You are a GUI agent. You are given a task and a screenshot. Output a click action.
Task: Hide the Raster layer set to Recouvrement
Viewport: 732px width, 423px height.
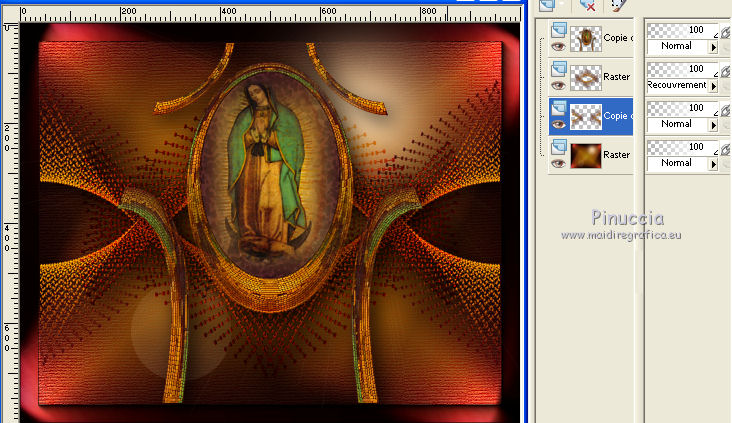pos(558,85)
